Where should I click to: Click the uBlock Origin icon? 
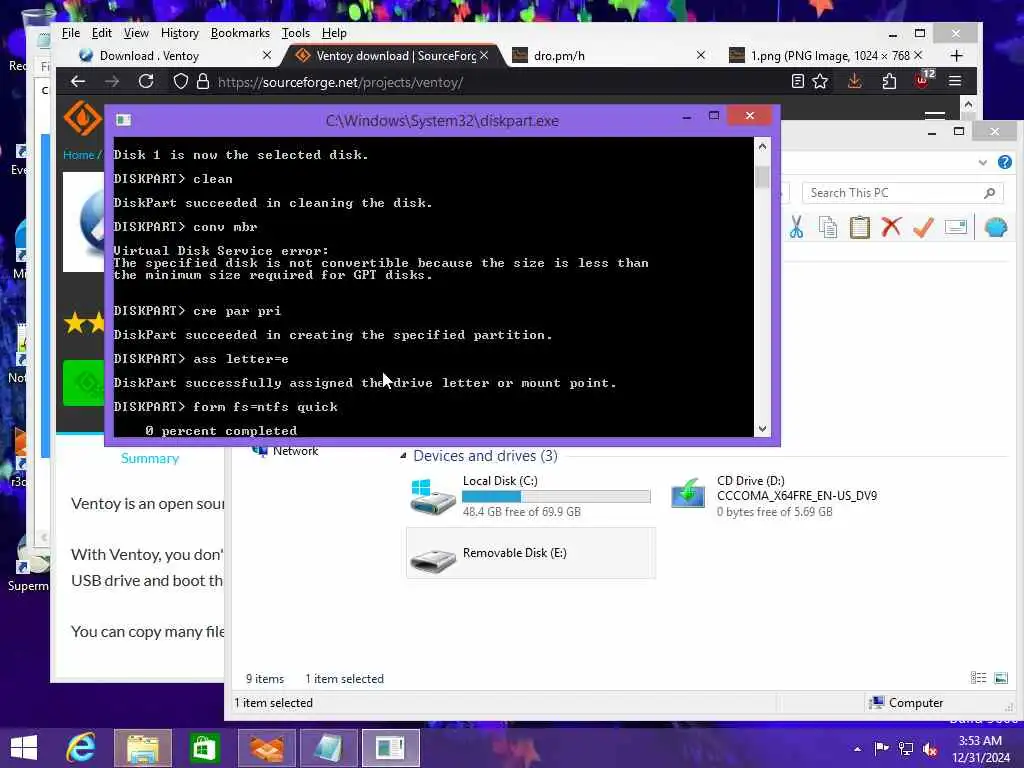click(923, 80)
